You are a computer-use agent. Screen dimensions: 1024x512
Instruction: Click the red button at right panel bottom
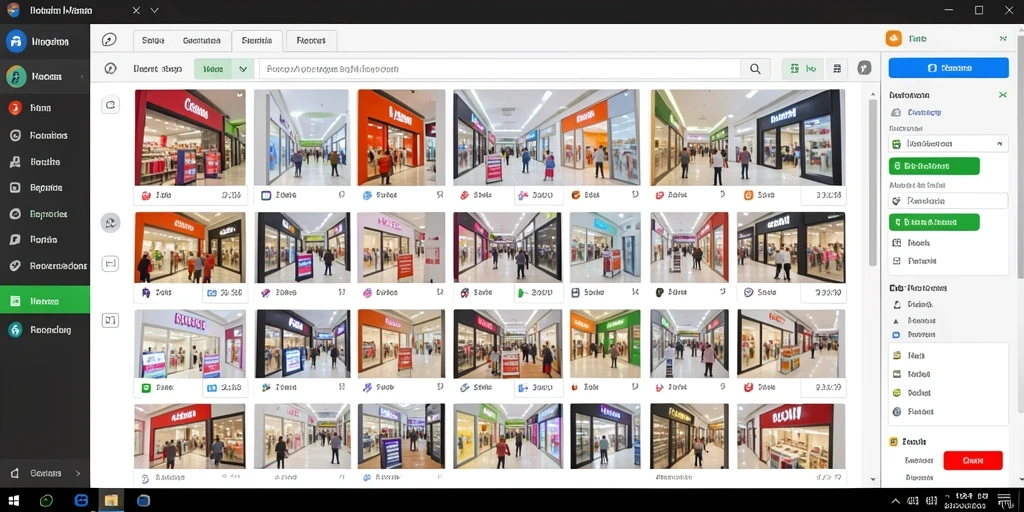[972, 460]
